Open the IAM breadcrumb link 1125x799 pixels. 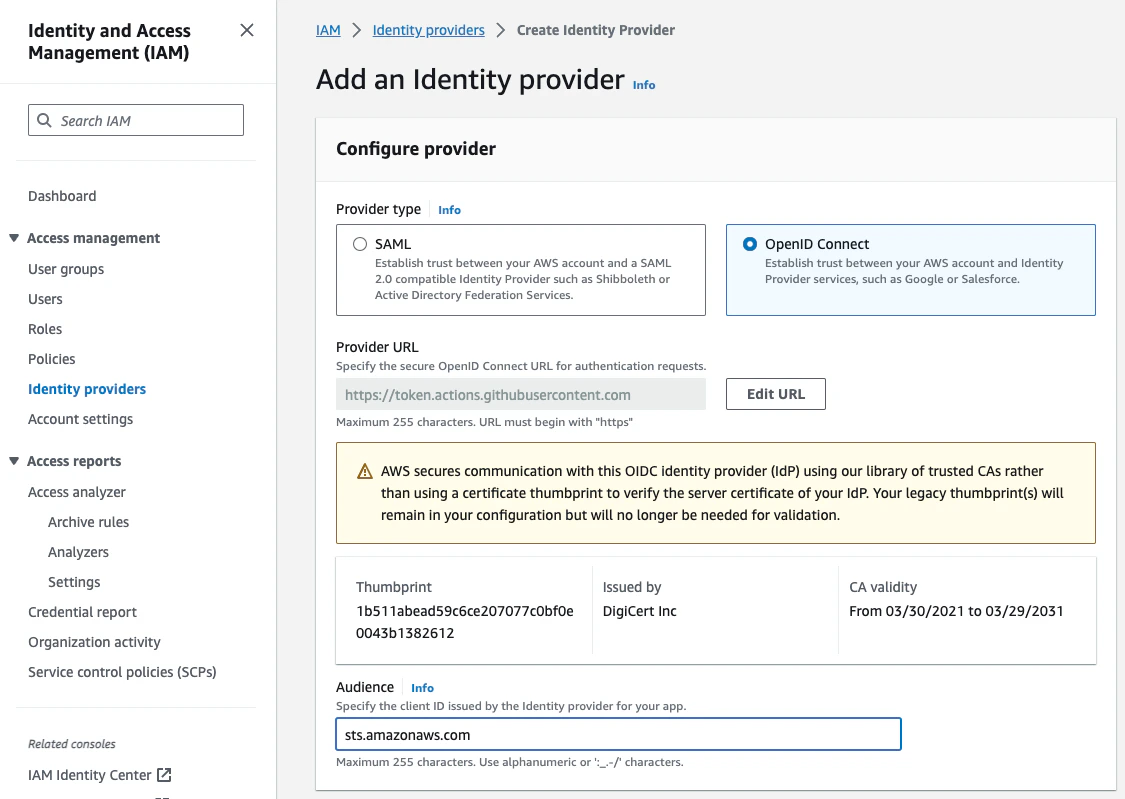coord(328,30)
